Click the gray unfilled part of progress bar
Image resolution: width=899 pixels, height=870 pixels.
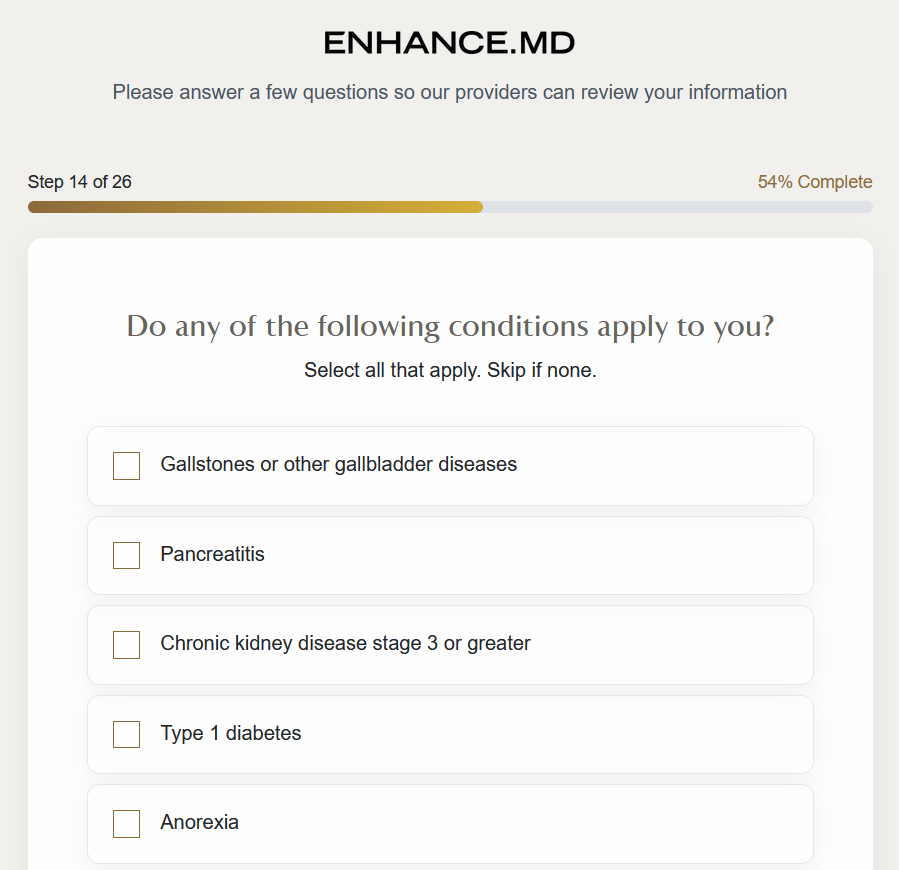[x=677, y=207]
